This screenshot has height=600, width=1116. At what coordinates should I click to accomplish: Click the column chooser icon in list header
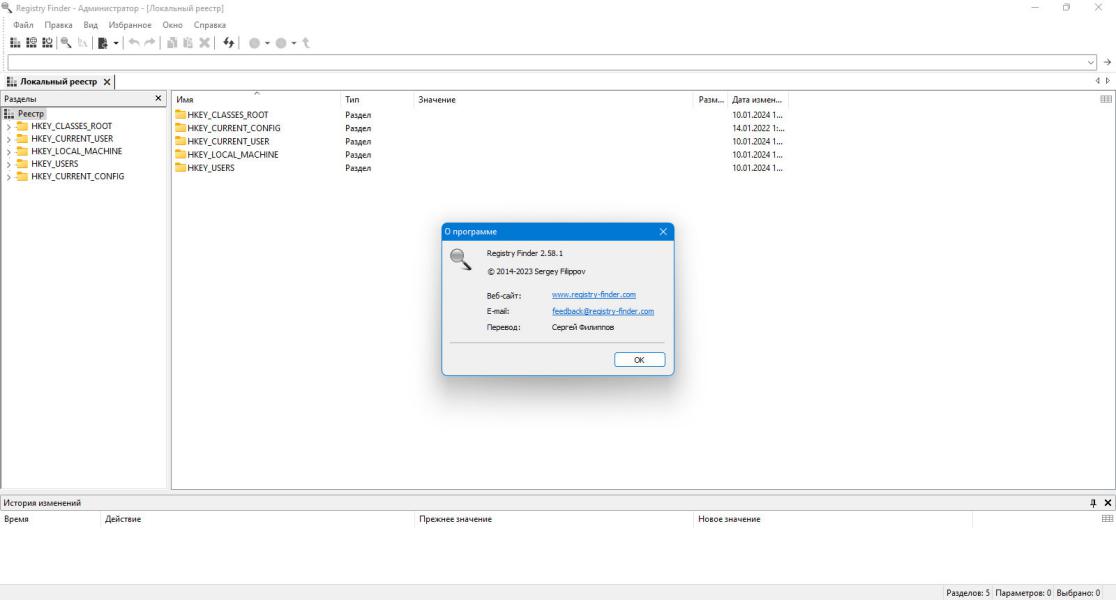[1105, 99]
